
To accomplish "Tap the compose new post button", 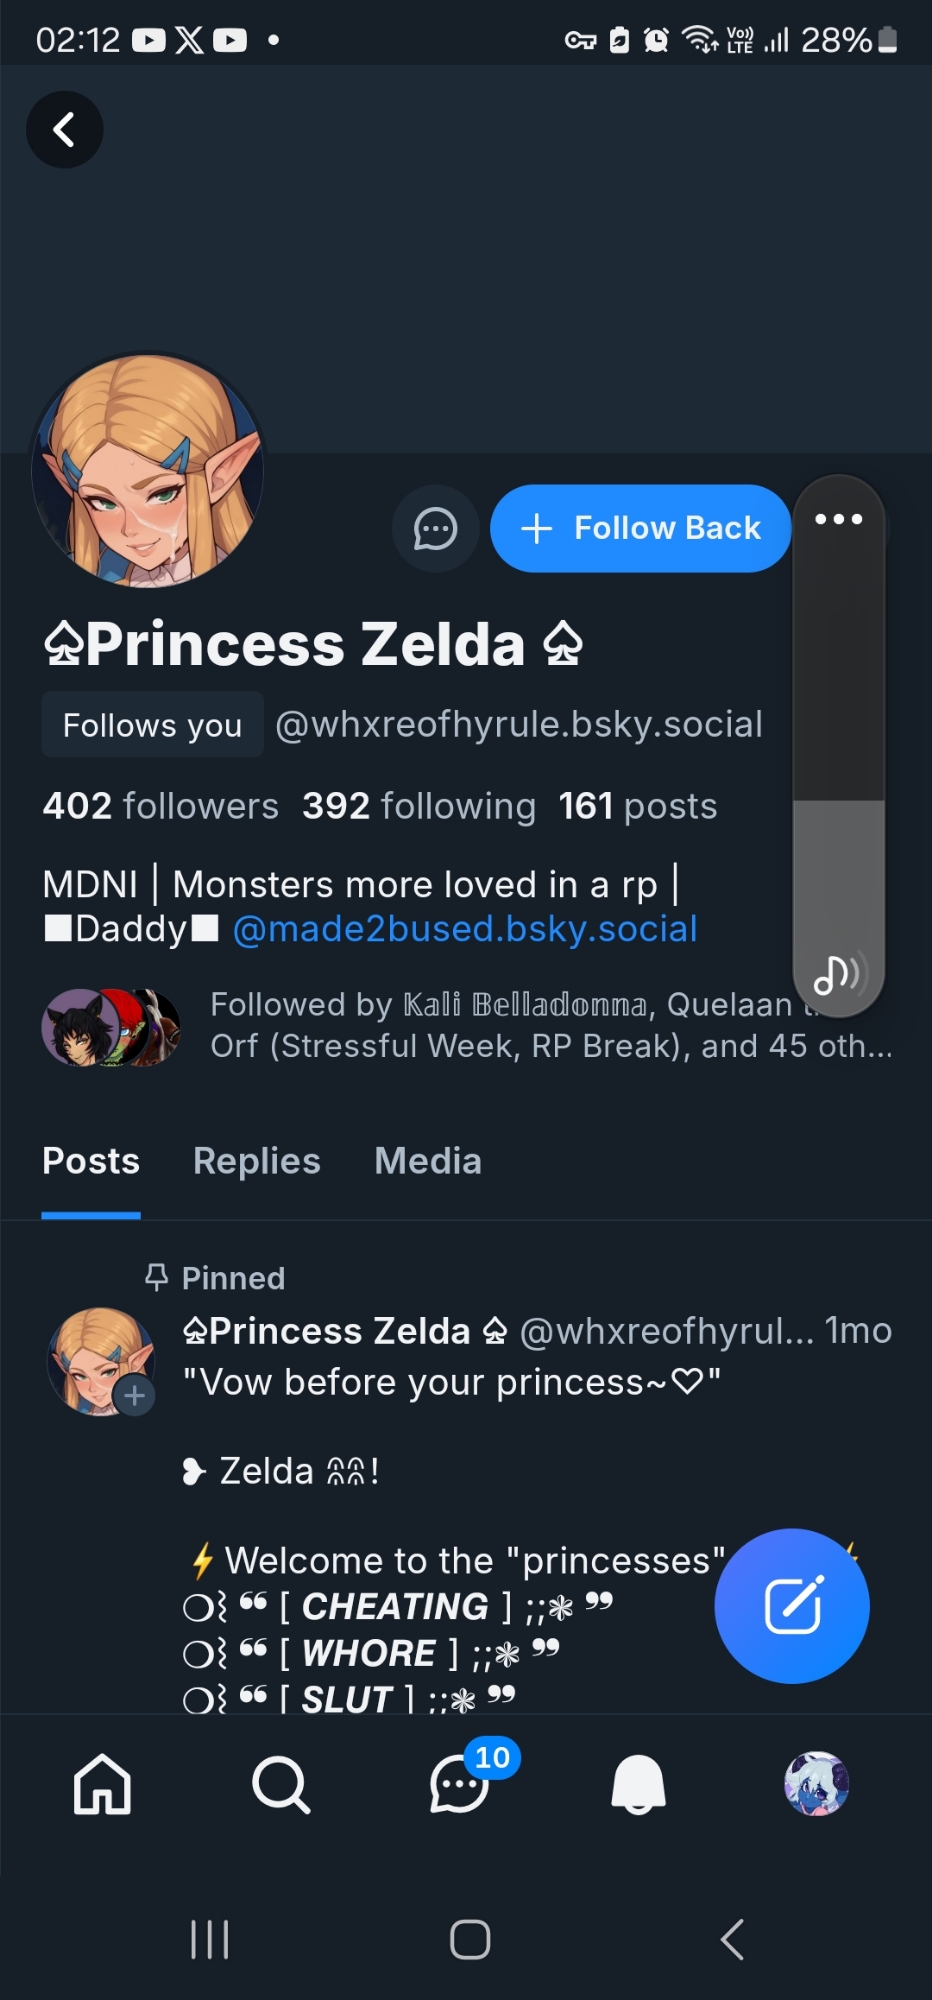I will [792, 1606].
